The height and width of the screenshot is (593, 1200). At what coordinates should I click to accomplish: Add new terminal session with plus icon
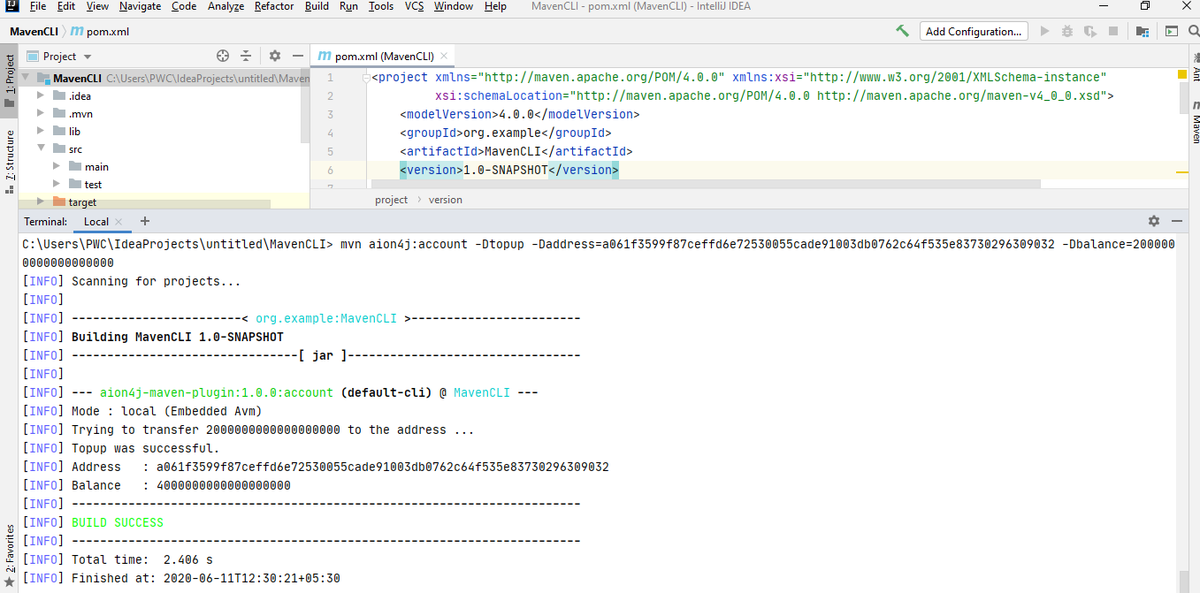click(x=145, y=221)
